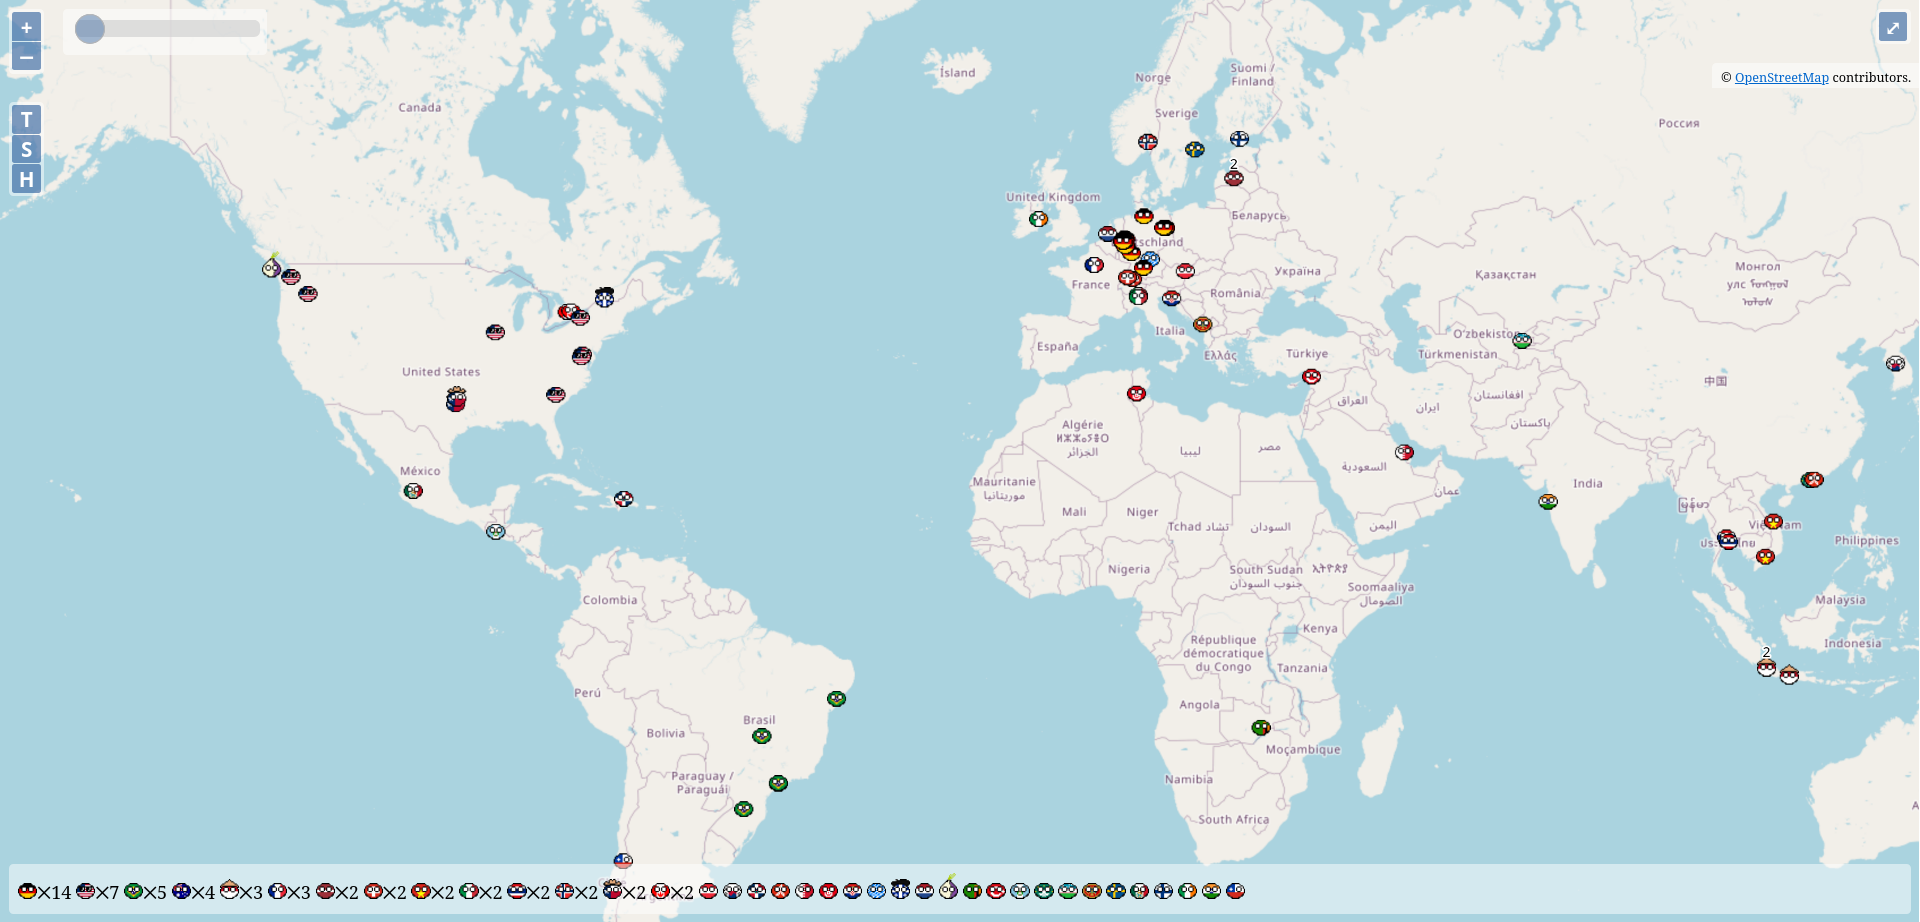Select the Italy countryball marker

click(1138, 296)
